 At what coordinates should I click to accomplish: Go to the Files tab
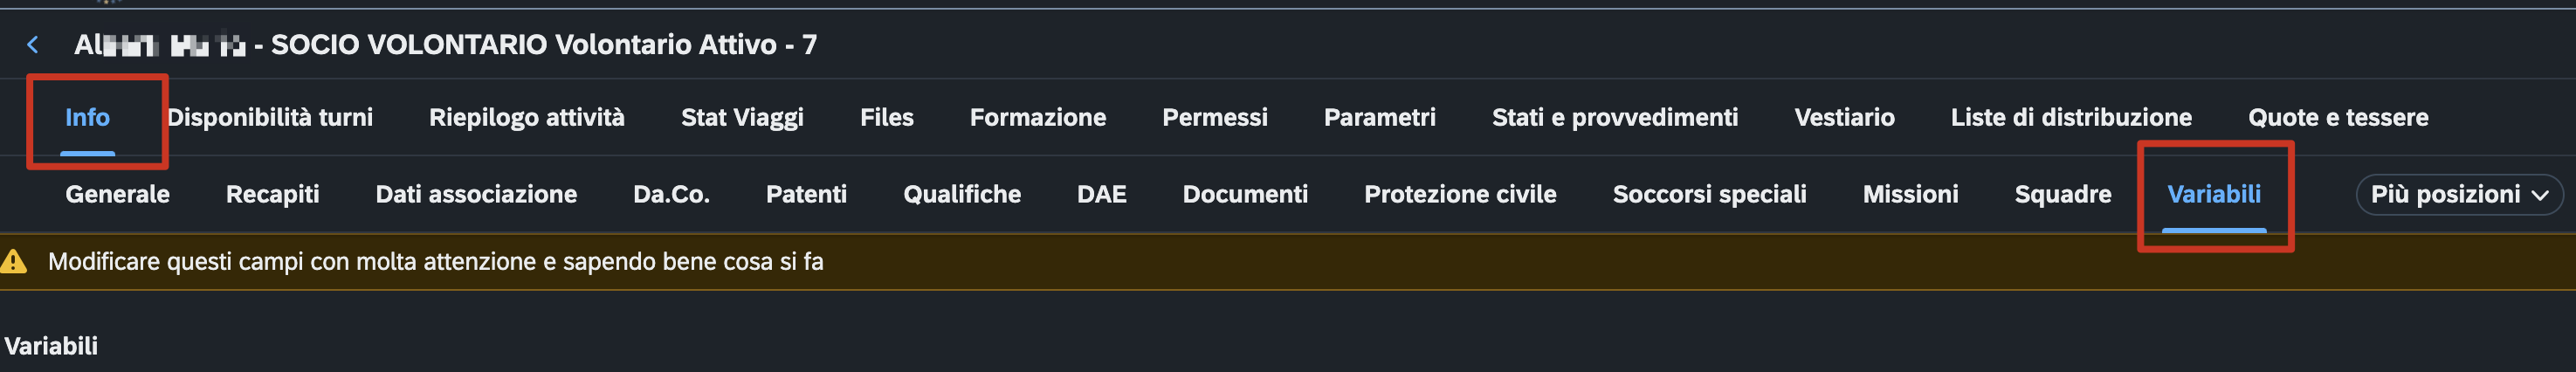[x=886, y=118]
